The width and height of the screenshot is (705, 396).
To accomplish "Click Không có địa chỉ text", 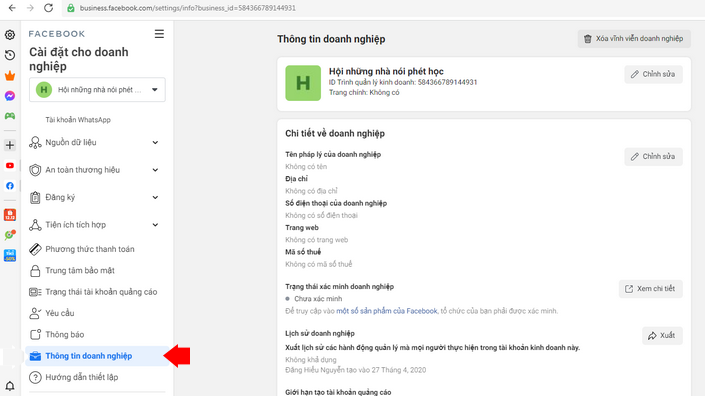I will [311, 191].
